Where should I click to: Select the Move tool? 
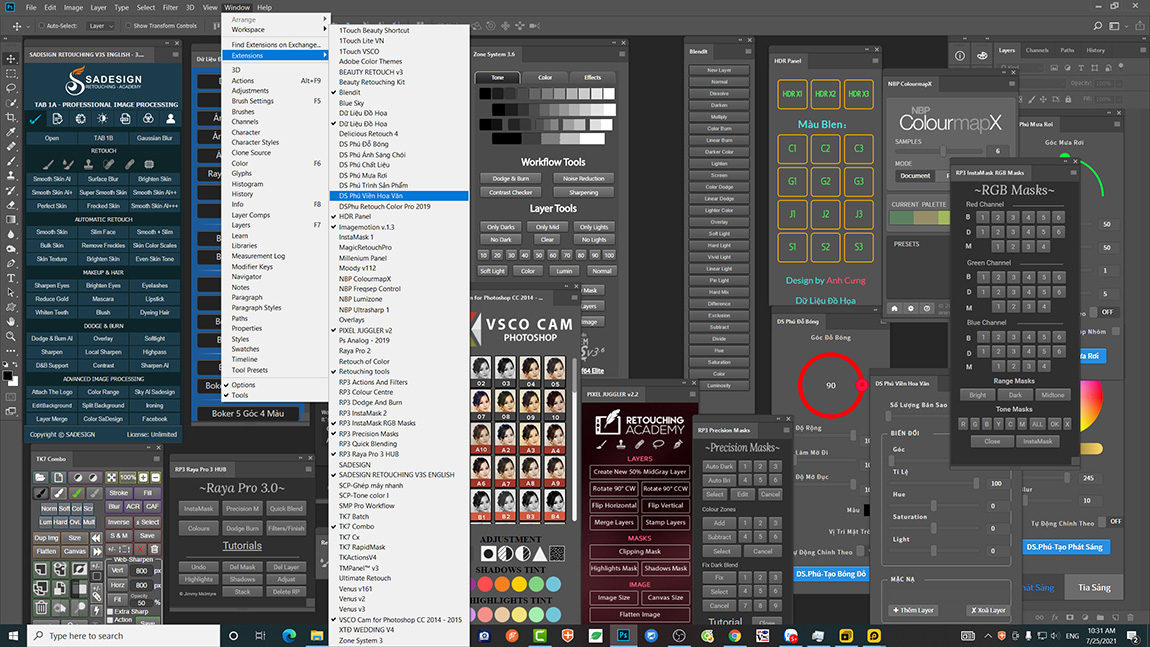pos(11,59)
